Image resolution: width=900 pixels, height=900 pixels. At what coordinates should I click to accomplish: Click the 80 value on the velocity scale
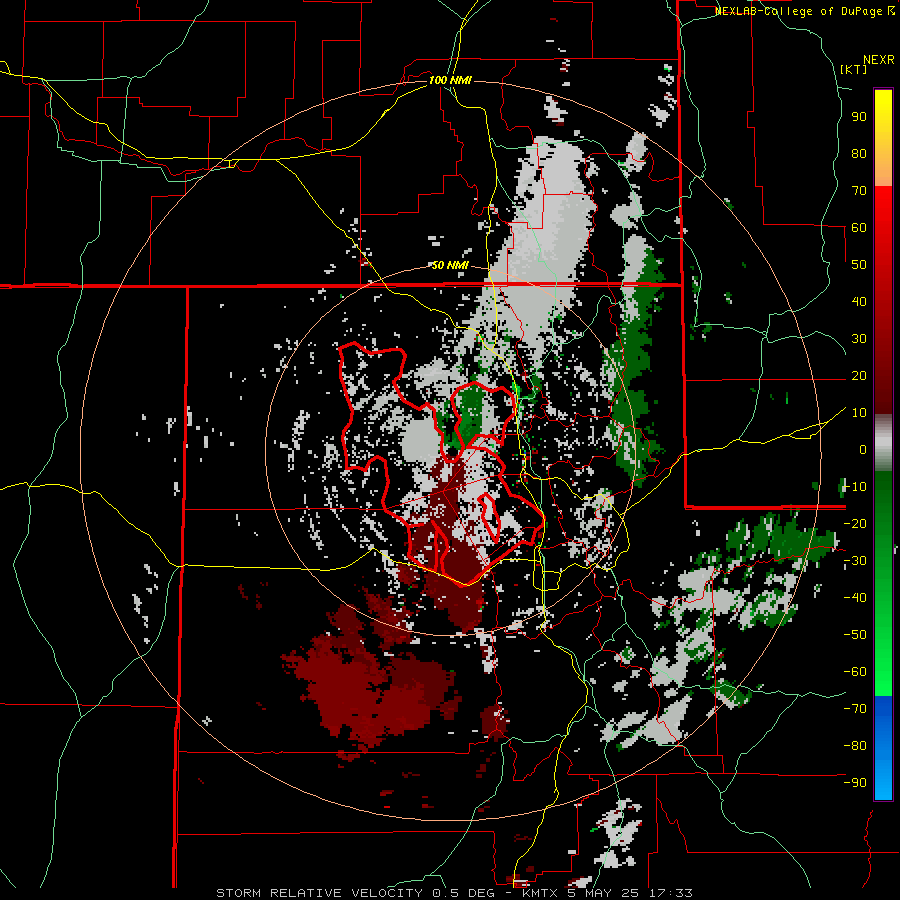[859, 153]
